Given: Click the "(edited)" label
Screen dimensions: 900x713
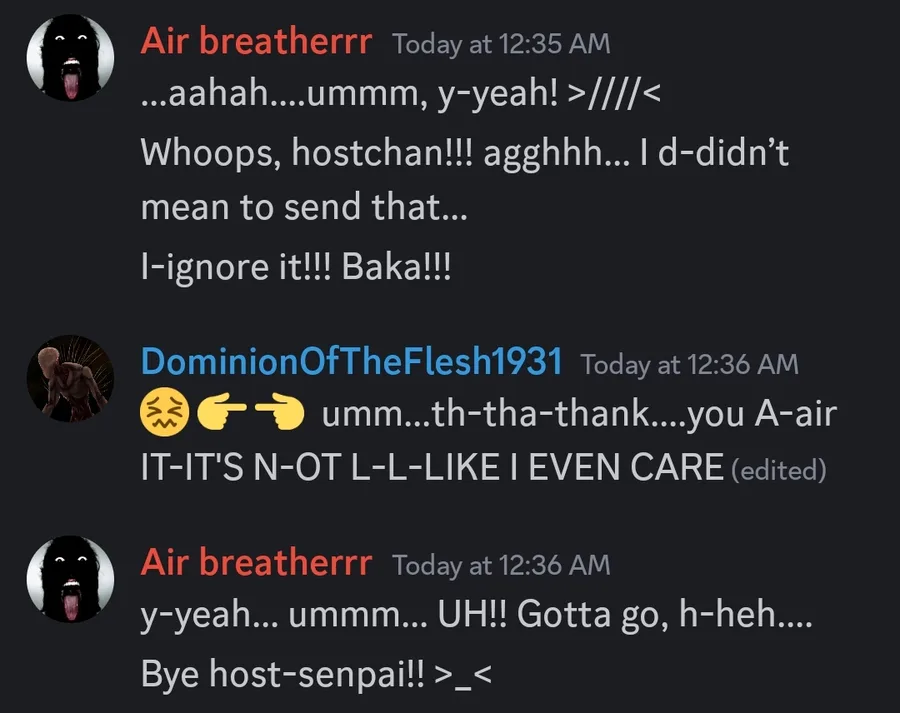Looking at the screenshot, I should click(779, 471).
